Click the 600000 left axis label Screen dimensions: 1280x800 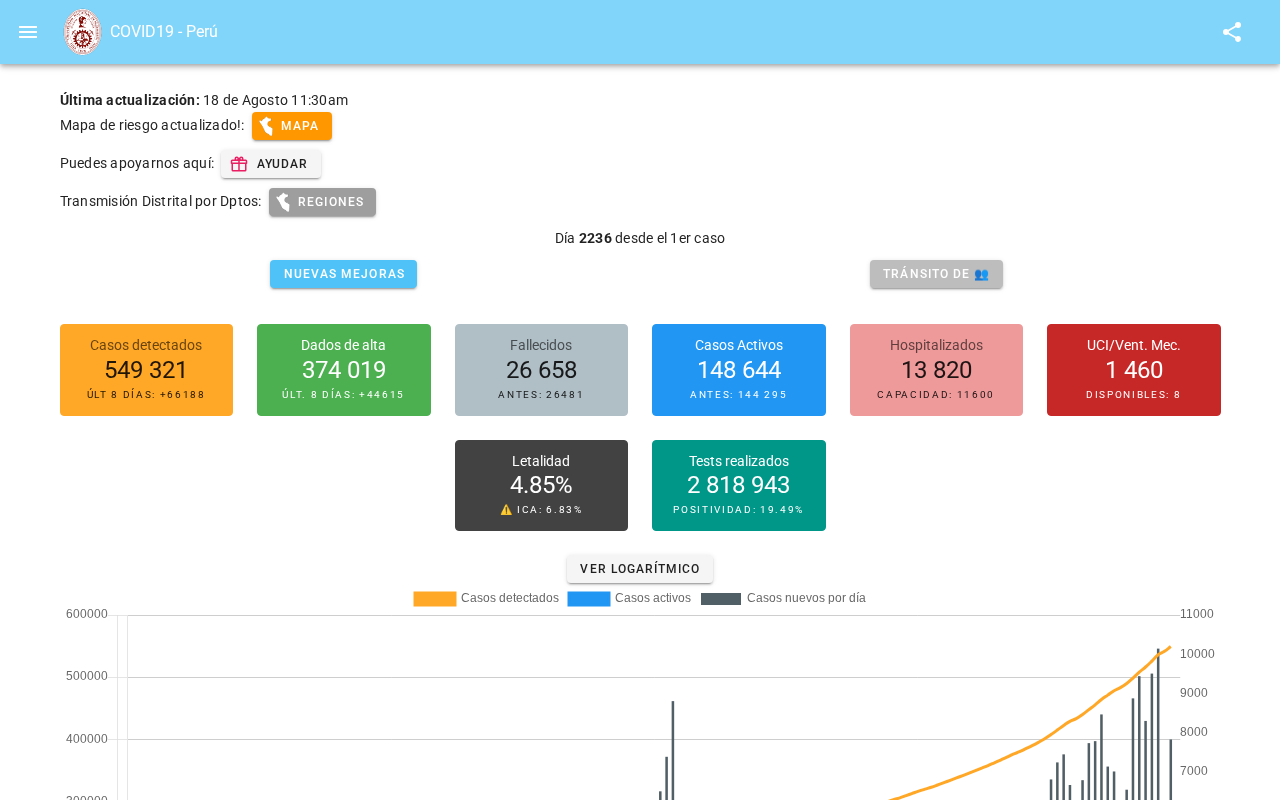[x=87, y=614]
